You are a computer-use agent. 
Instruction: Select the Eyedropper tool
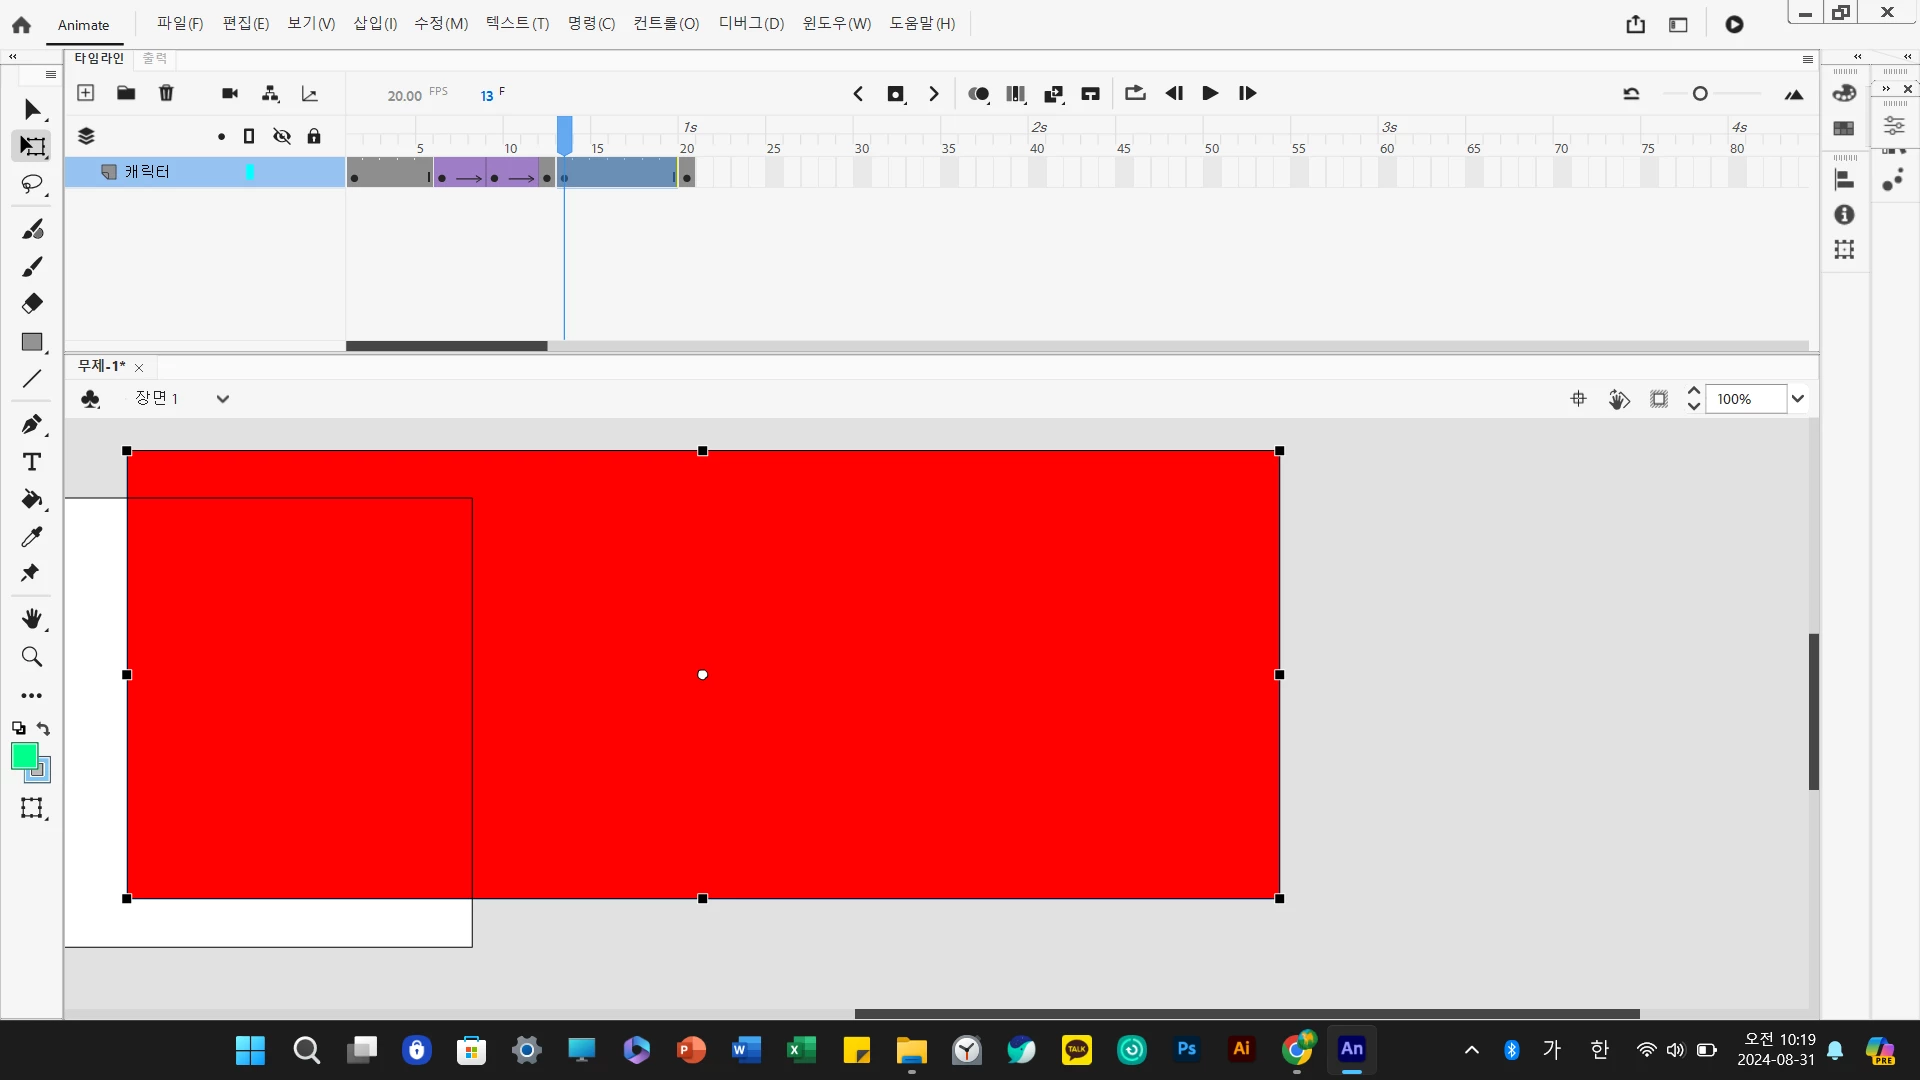pos(32,537)
